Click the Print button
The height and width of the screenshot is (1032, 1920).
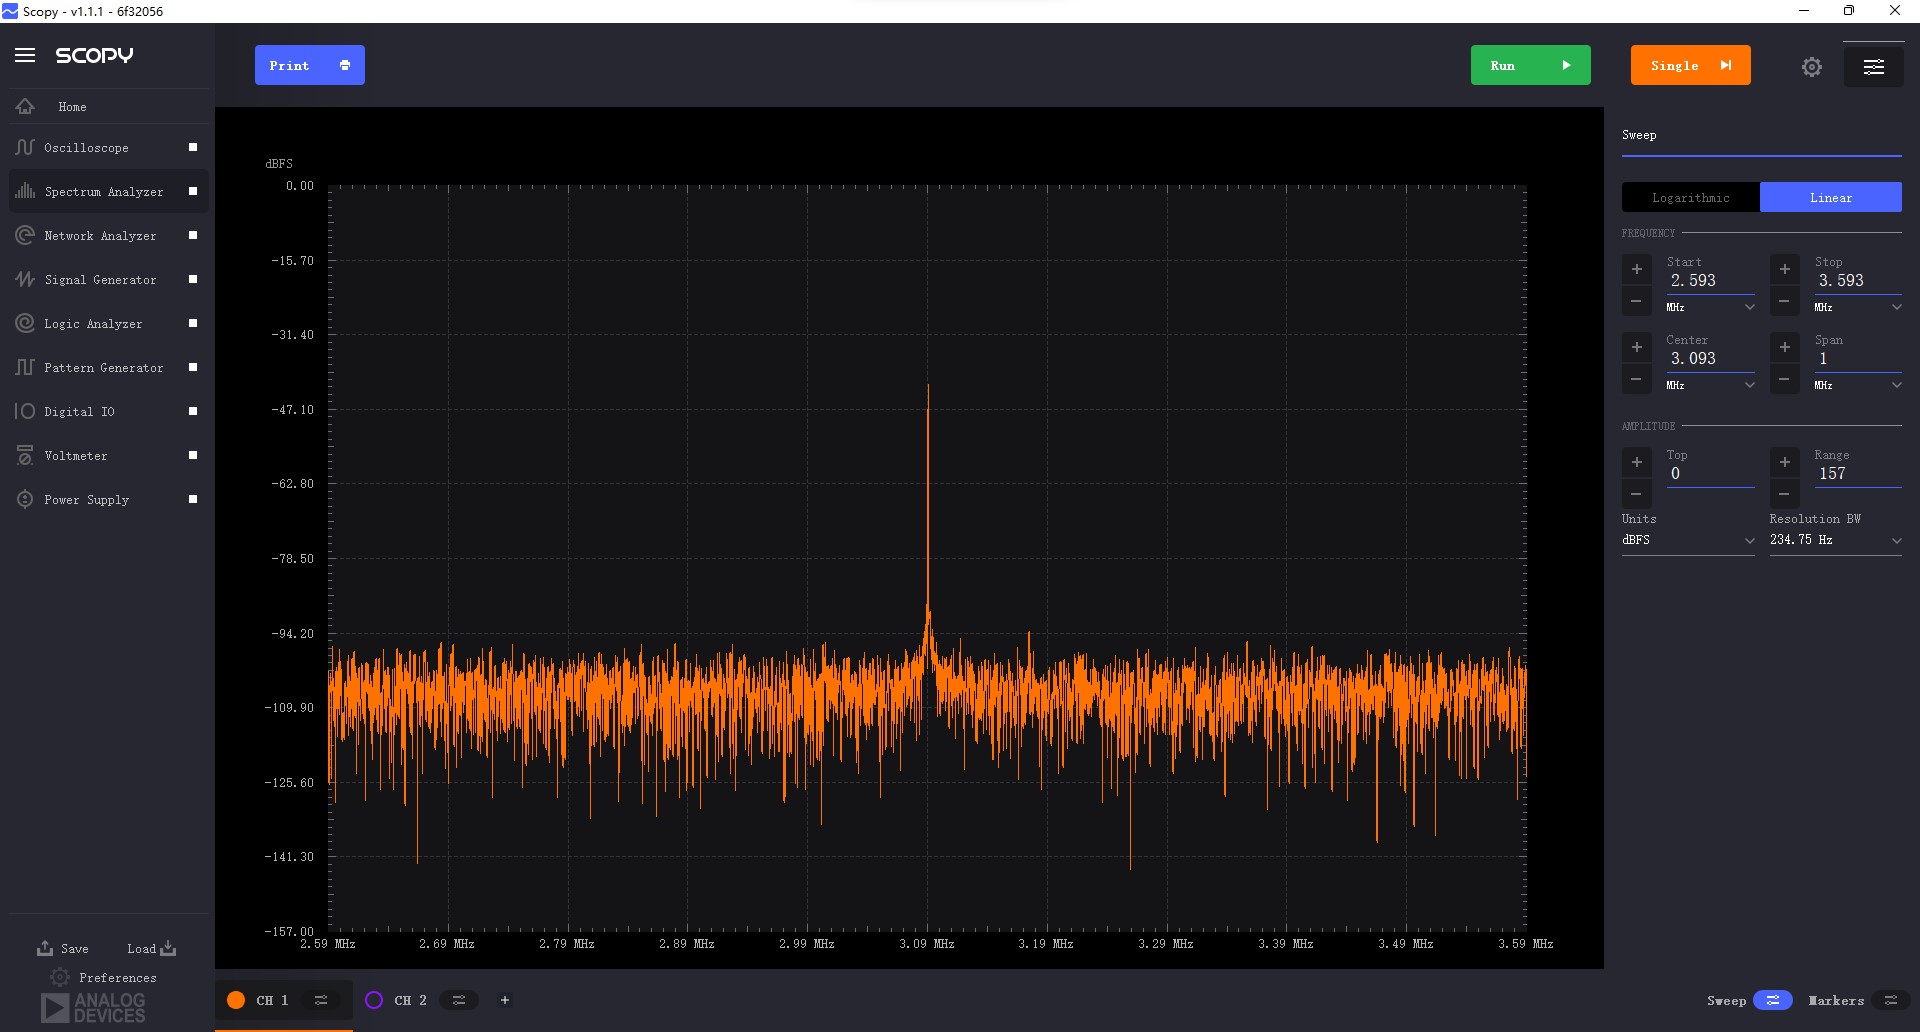point(310,65)
